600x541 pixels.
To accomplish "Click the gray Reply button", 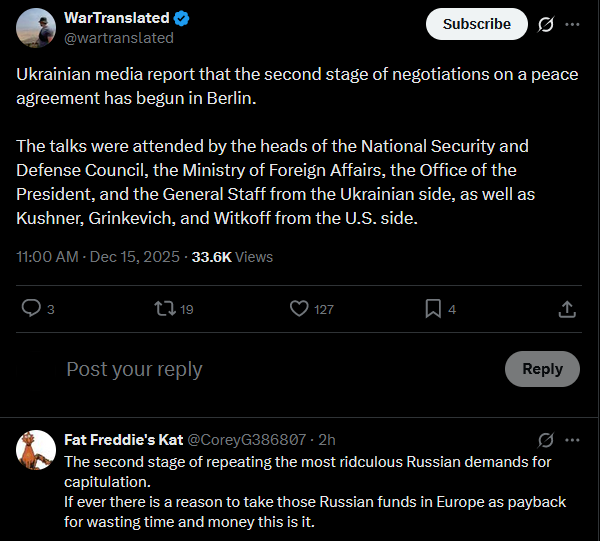I will (542, 369).
